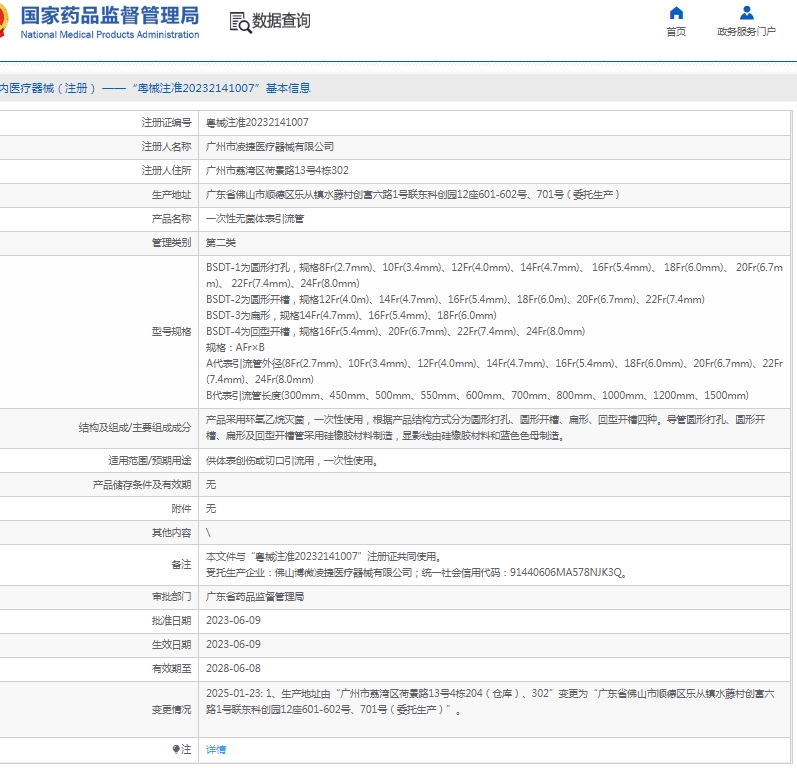797x768 pixels.
Task: Click the 审批部门 row label
Action: 171,597
